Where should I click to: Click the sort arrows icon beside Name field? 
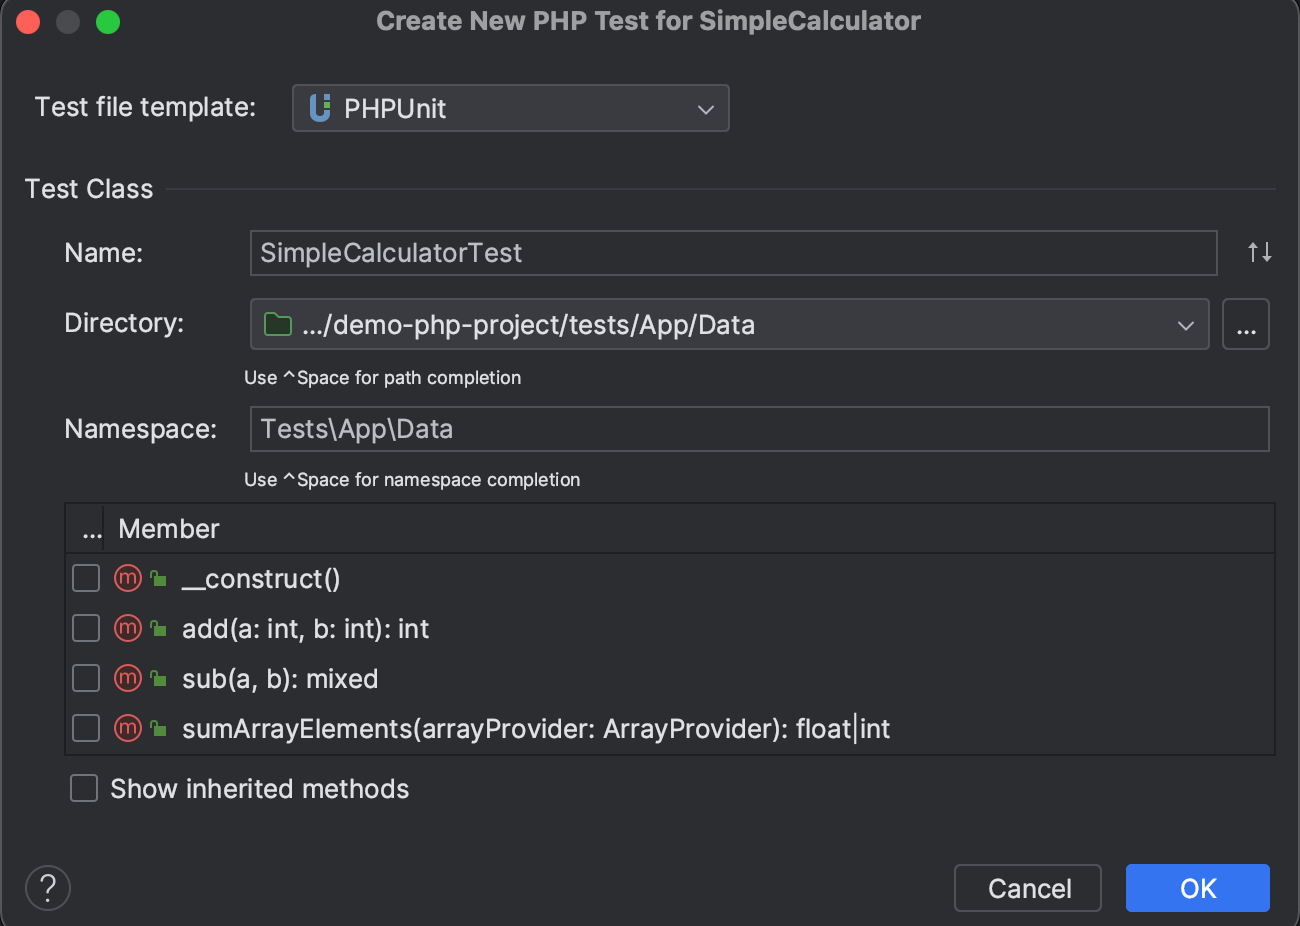pos(1259,253)
